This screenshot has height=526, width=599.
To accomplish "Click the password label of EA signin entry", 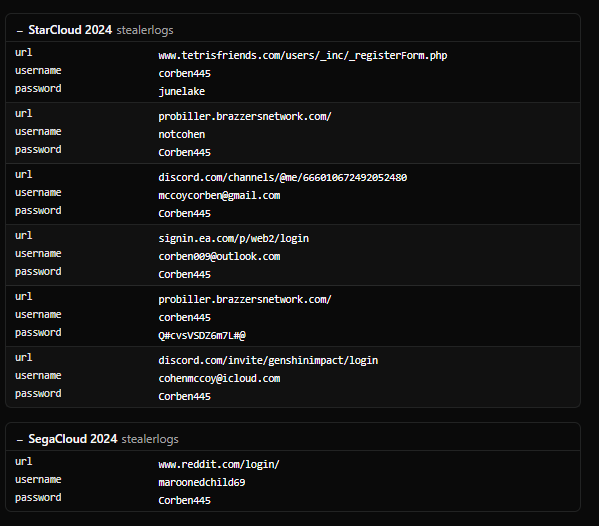I will pos(38,272).
